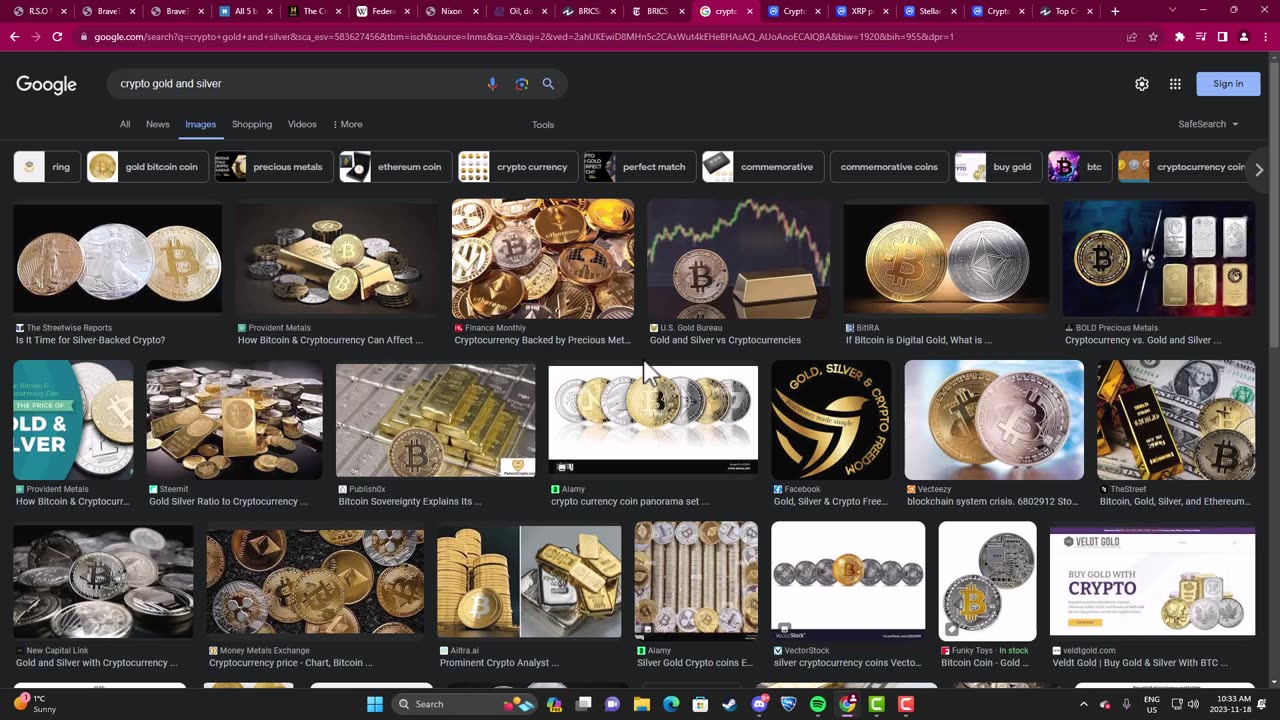Open Google quick settings gear

click(1142, 84)
